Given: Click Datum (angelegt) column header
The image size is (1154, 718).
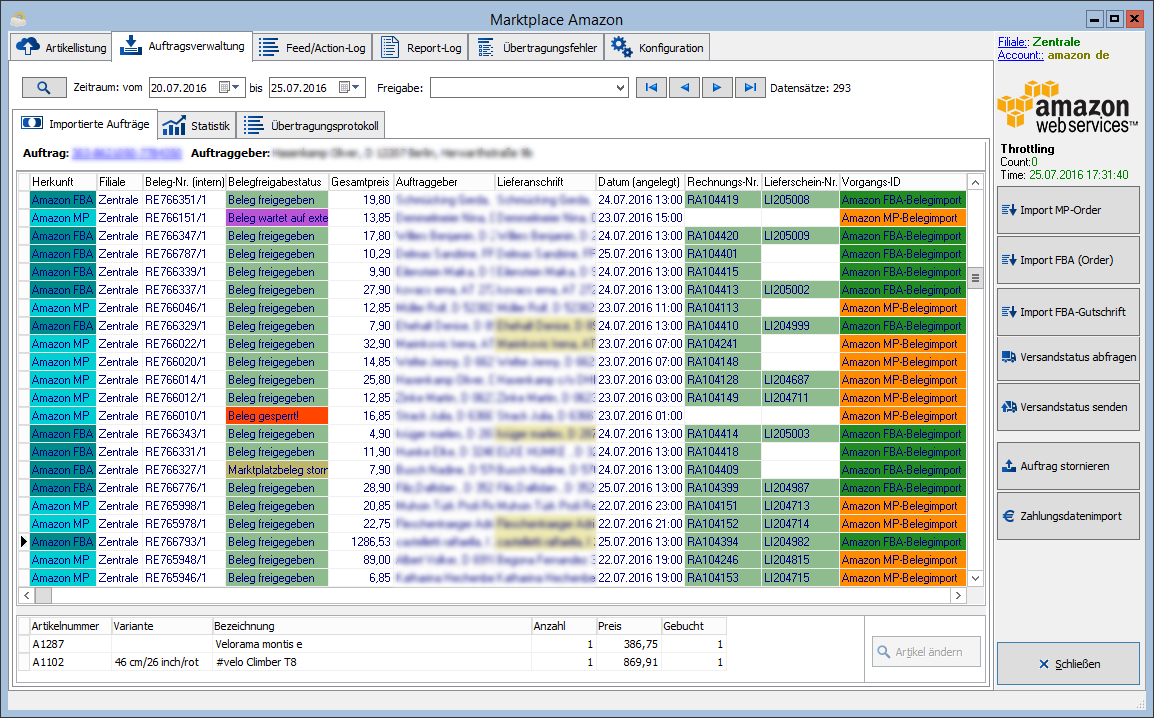Looking at the screenshot, I should (x=640, y=182).
